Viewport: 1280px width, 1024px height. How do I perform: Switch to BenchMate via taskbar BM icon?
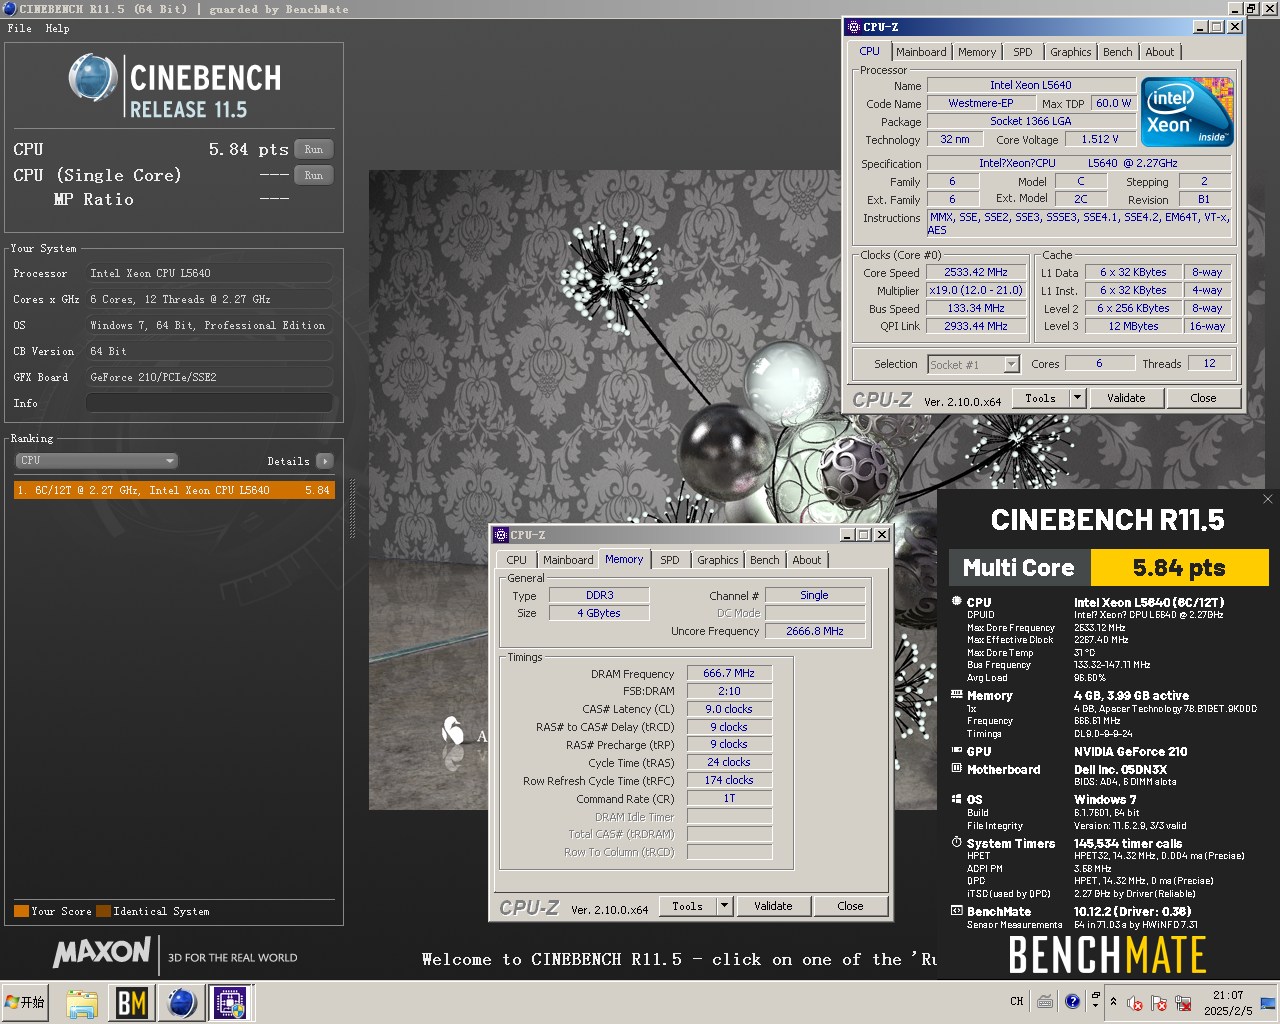click(132, 1002)
